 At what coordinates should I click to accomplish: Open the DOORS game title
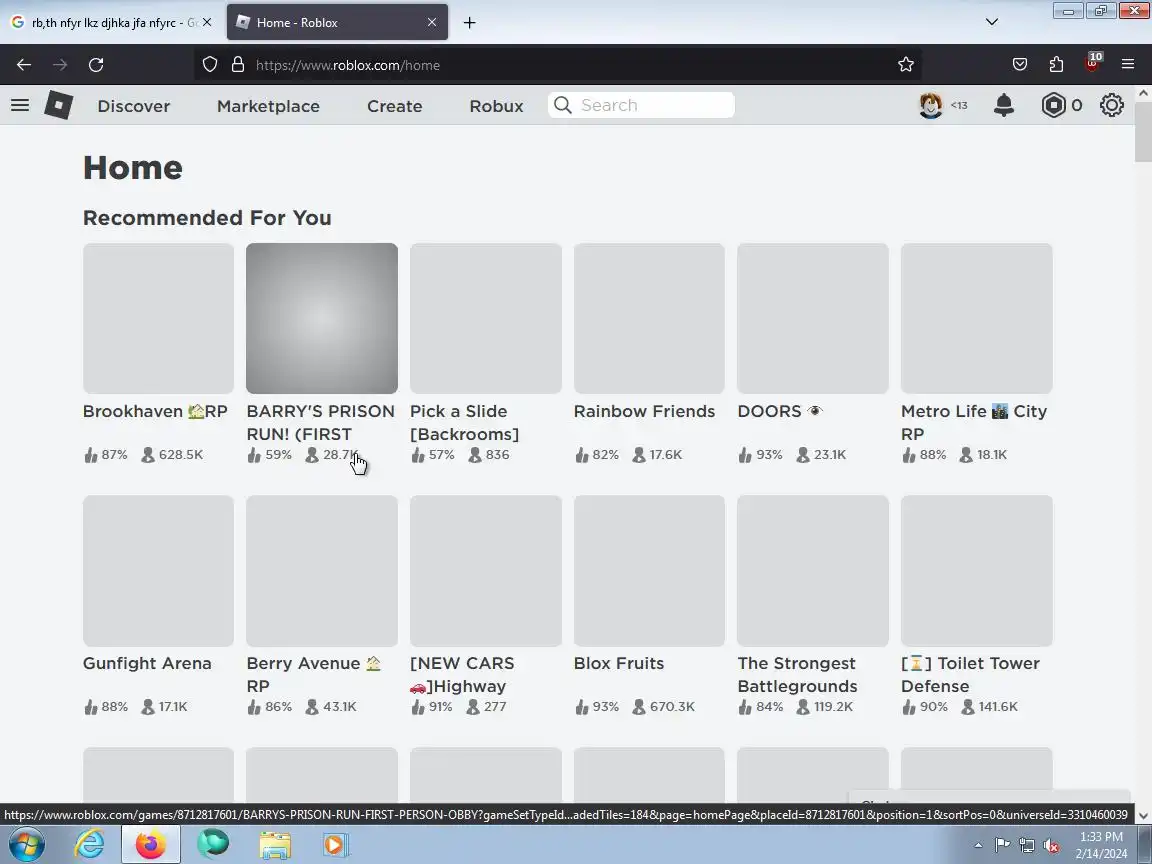tap(780, 411)
